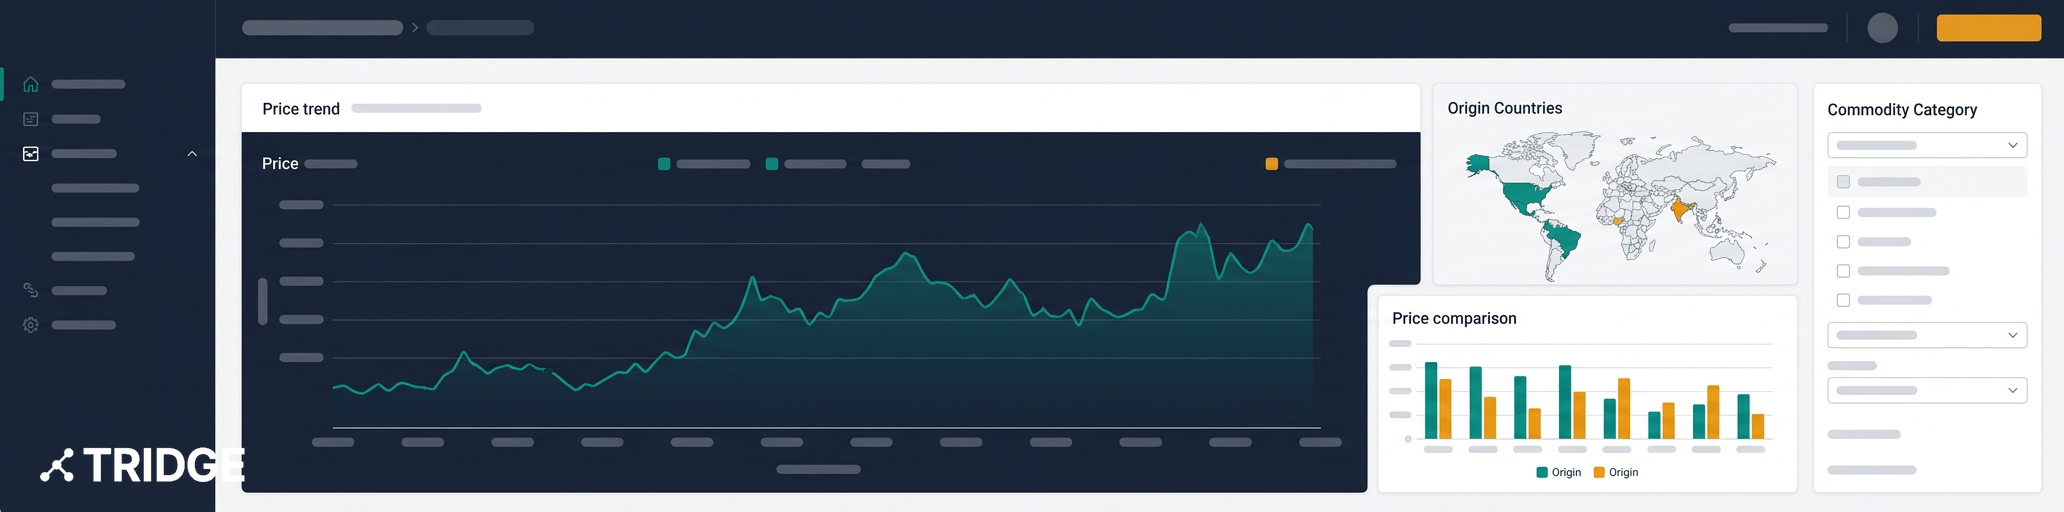The width and height of the screenshot is (2064, 512).
Task: Open the settings gear sidebar icon
Action: point(31,325)
